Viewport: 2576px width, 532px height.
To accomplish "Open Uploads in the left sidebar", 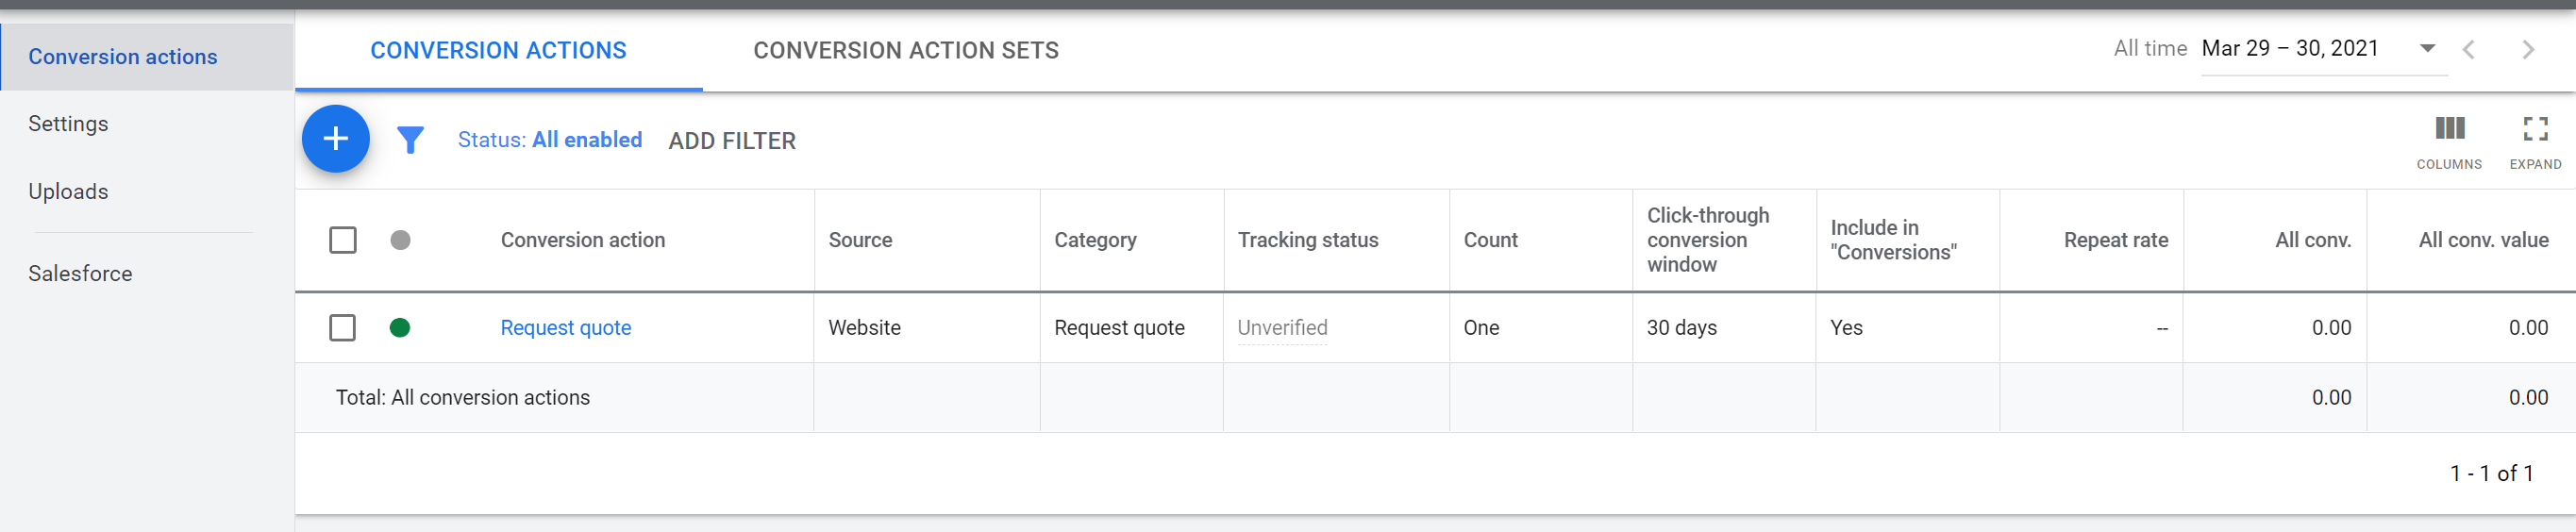I will click(68, 192).
